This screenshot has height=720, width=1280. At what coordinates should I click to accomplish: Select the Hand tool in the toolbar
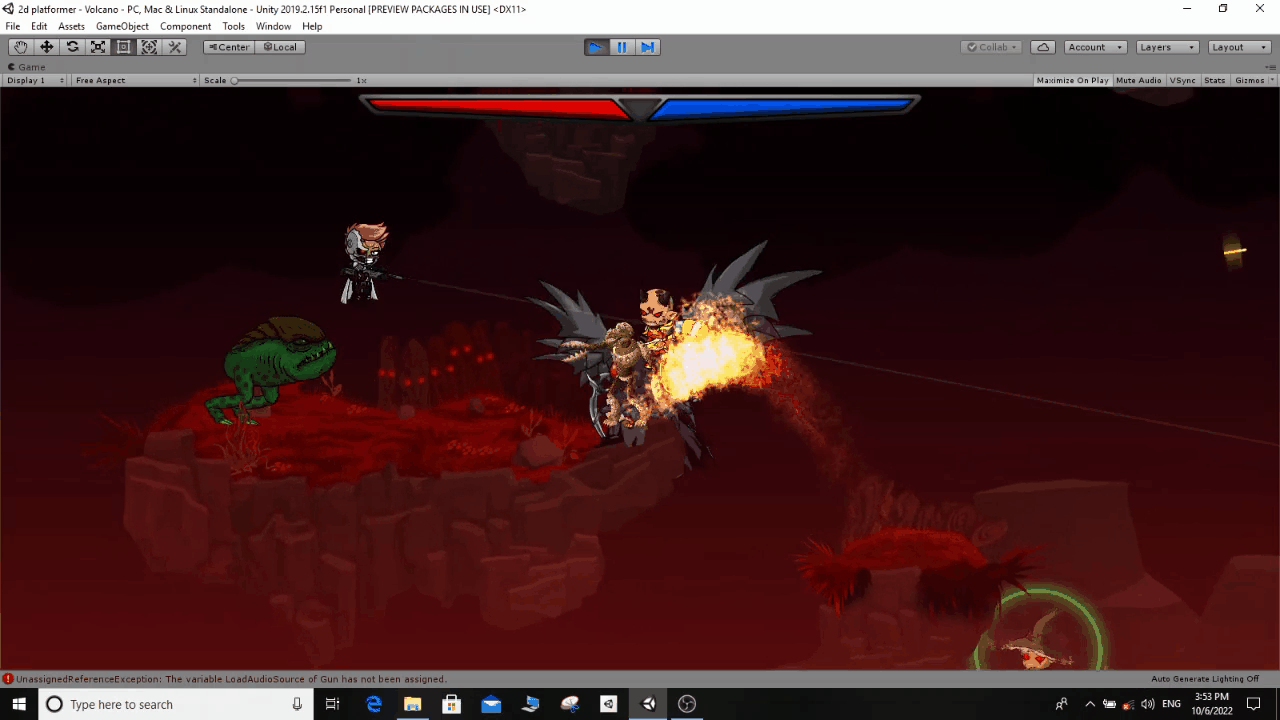coord(20,46)
